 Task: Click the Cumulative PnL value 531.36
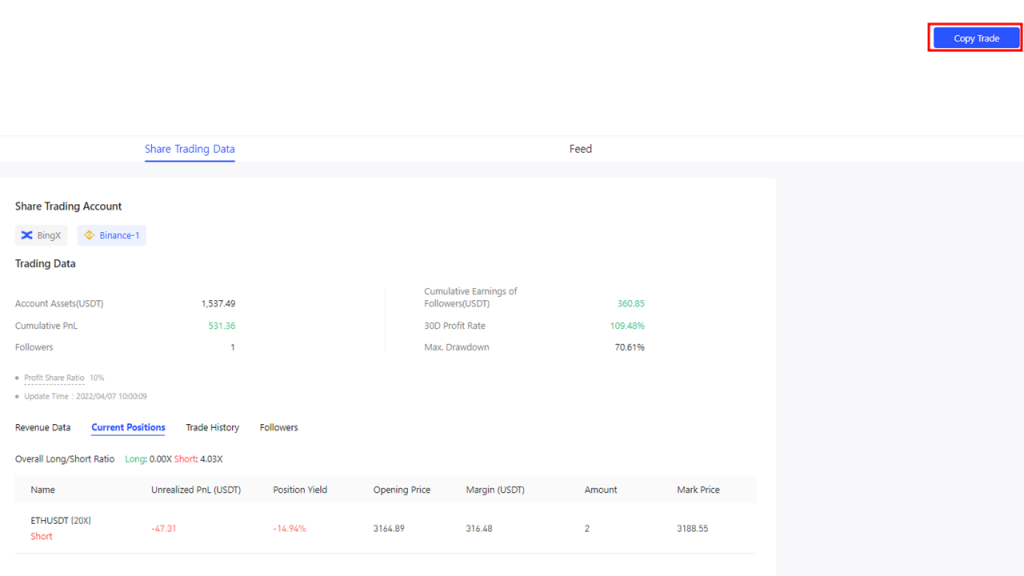click(x=221, y=325)
